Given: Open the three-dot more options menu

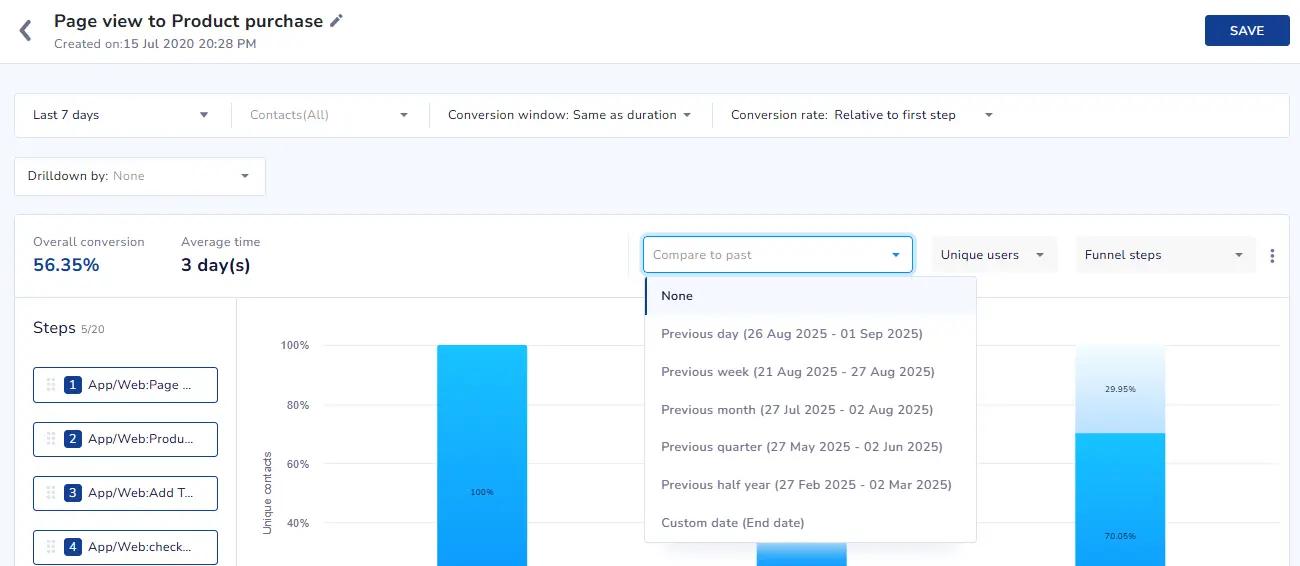Looking at the screenshot, I should (x=1272, y=256).
